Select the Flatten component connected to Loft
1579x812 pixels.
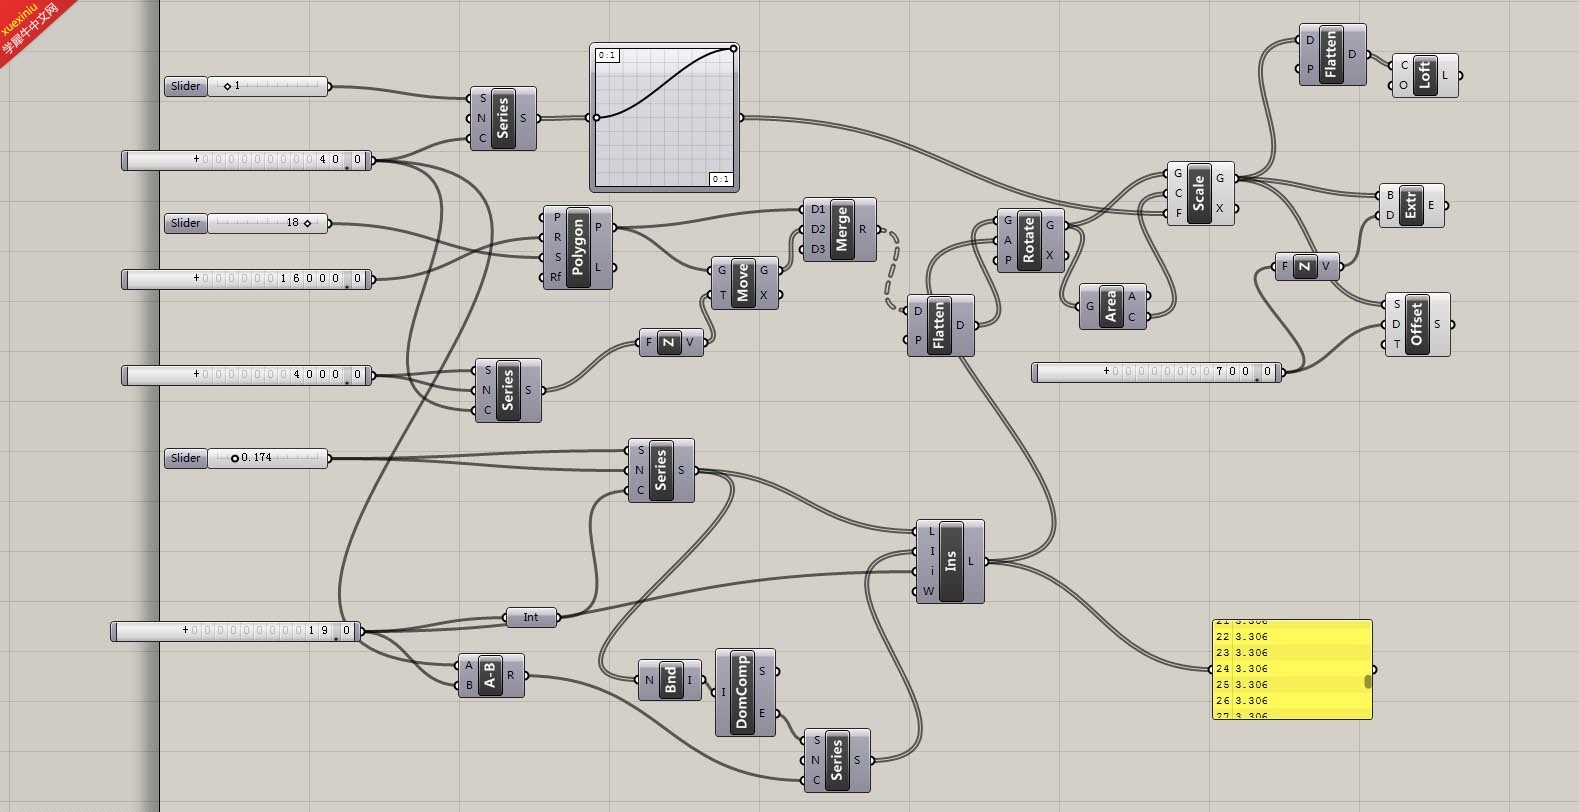pyautogui.click(x=1331, y=54)
